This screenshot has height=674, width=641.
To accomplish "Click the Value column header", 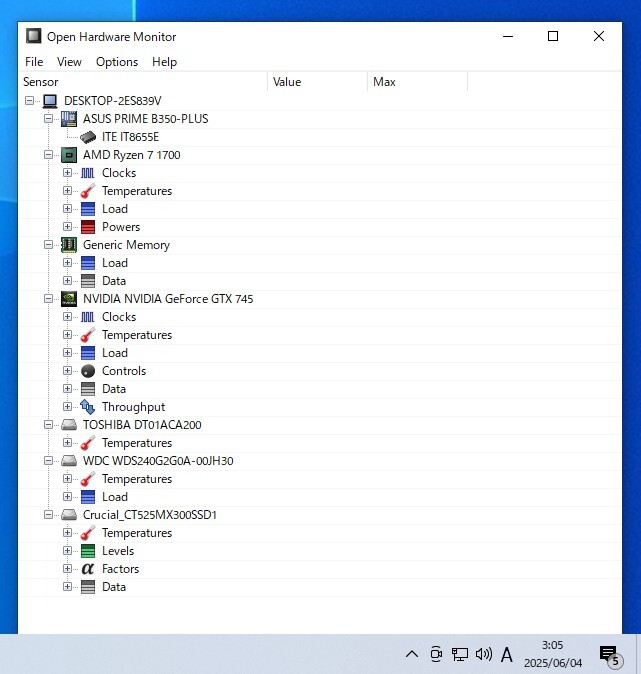I will click(318, 82).
